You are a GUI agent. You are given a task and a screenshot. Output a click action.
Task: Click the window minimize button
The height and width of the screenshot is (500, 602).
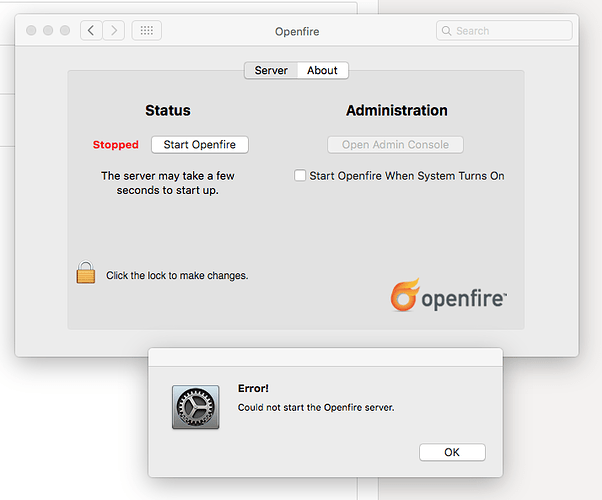tap(48, 30)
